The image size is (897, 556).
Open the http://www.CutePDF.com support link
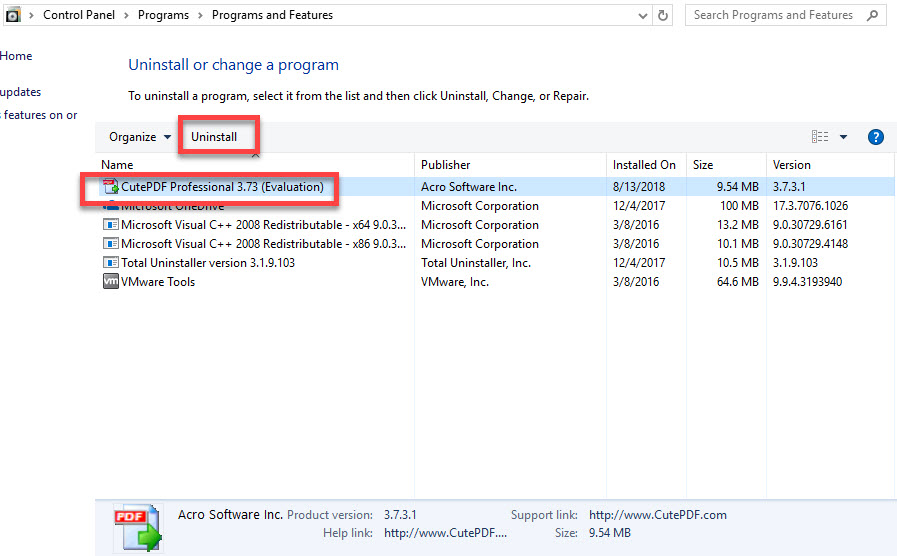(658, 515)
